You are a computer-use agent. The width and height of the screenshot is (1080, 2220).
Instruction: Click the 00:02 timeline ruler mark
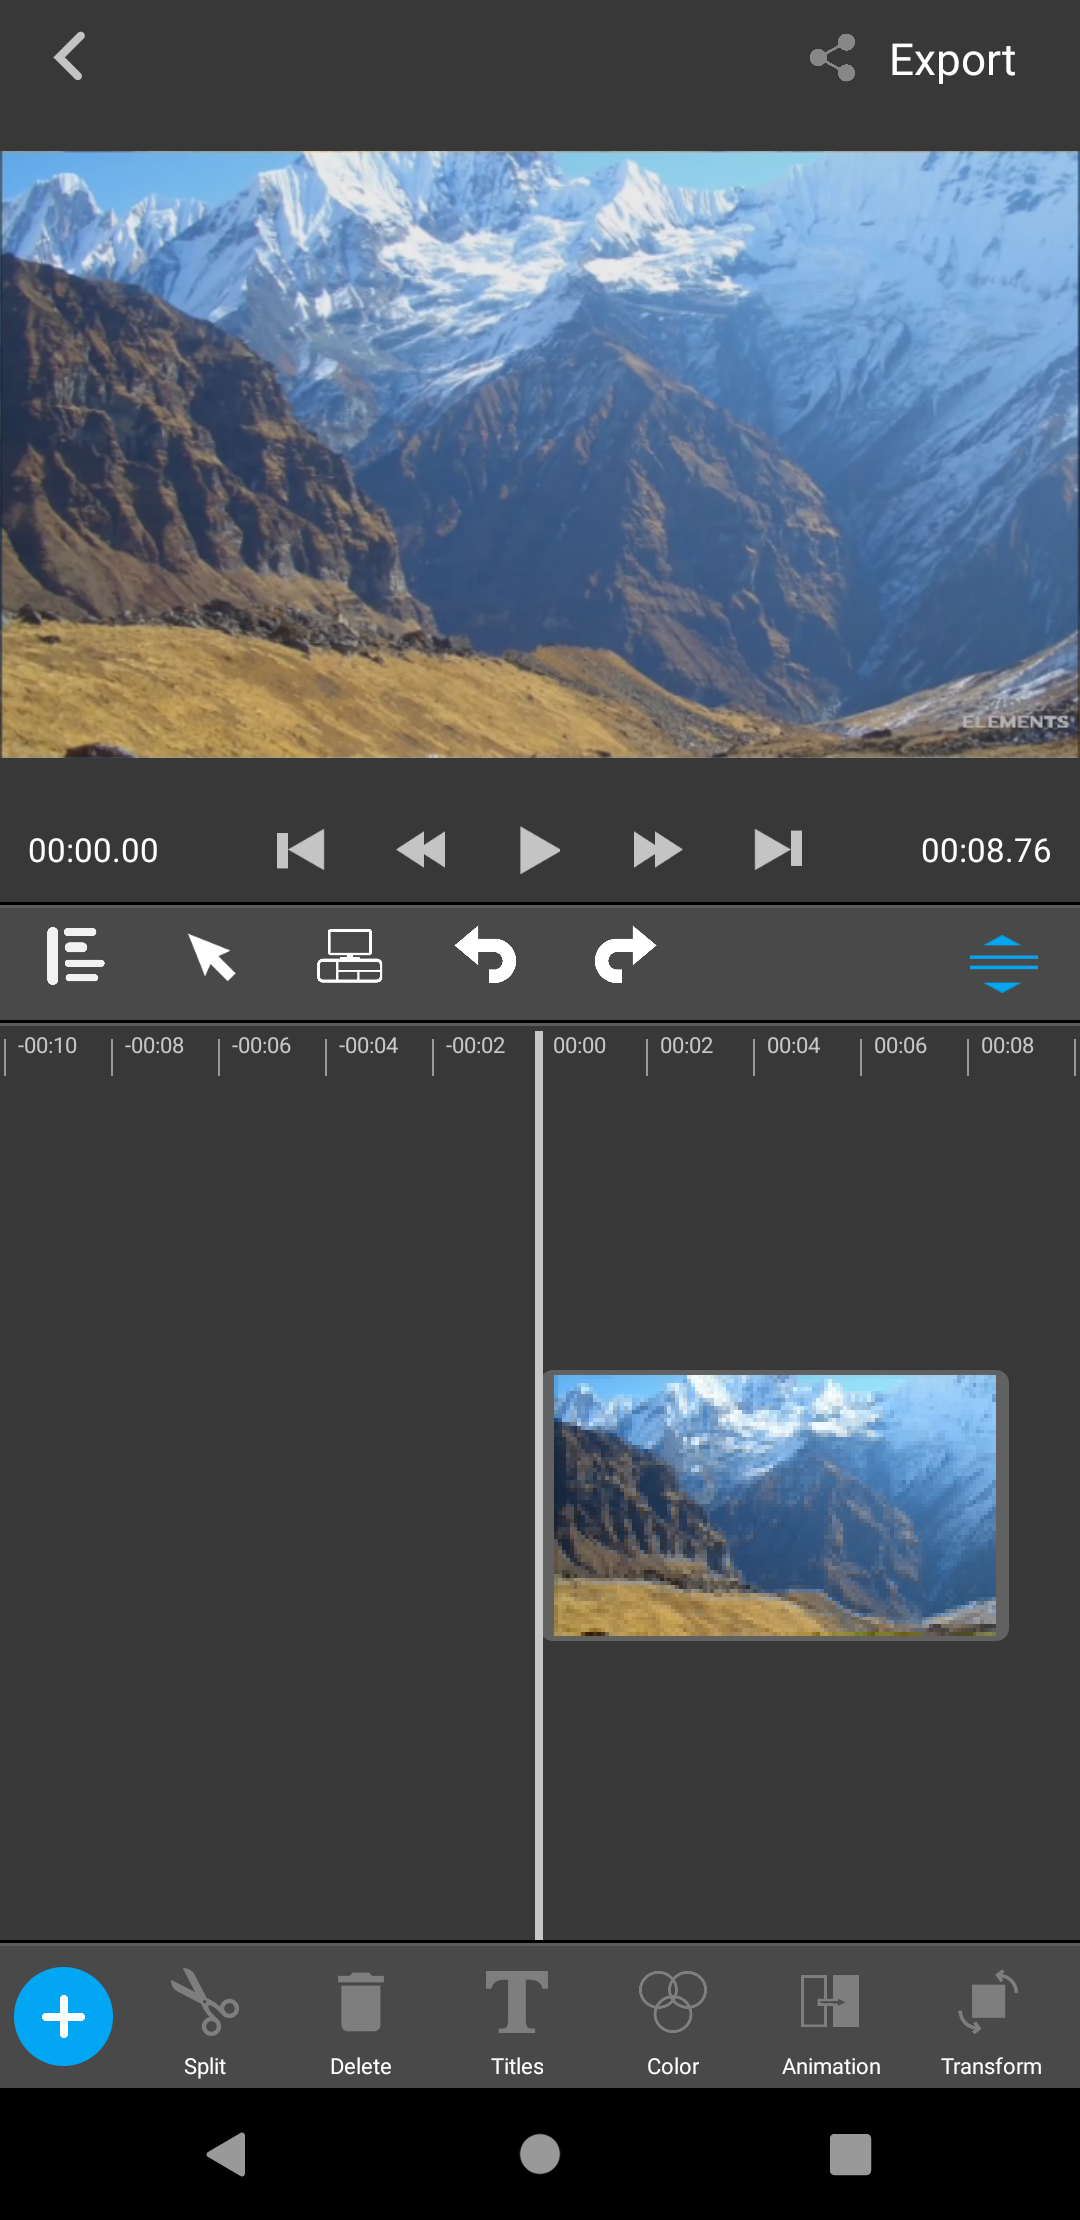tap(686, 1046)
